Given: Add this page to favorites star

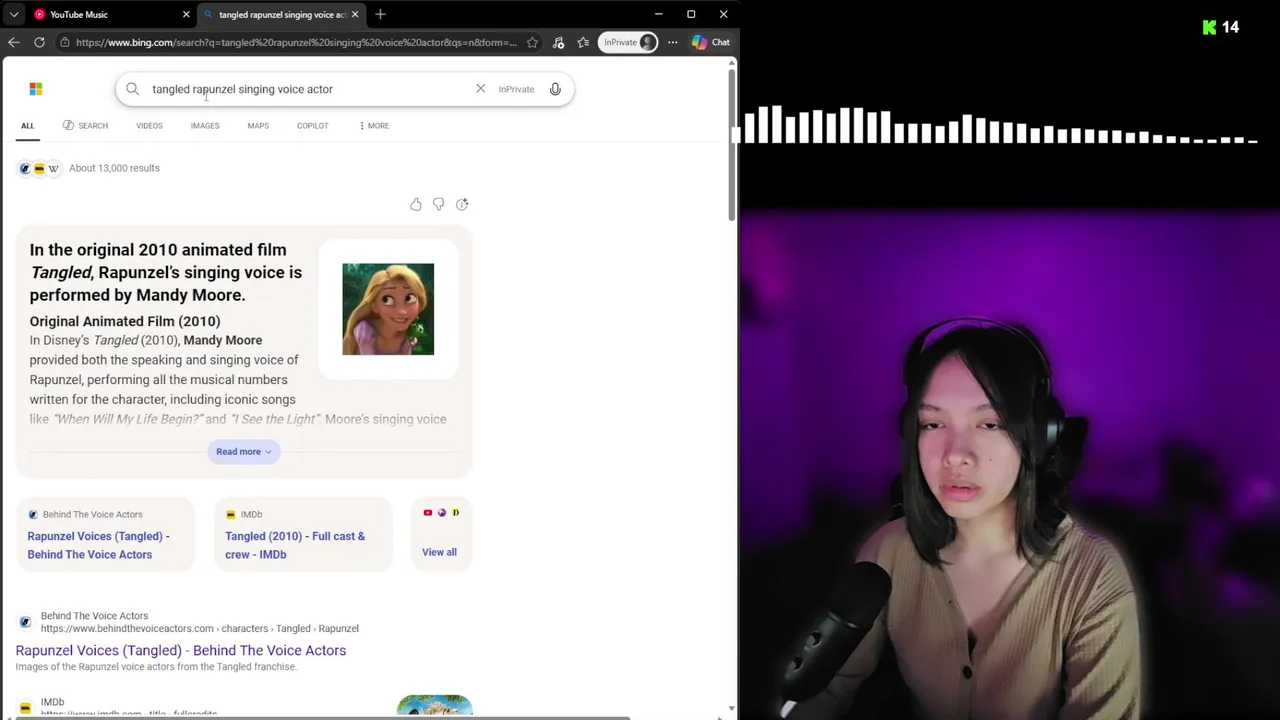Looking at the screenshot, I should click(532, 42).
